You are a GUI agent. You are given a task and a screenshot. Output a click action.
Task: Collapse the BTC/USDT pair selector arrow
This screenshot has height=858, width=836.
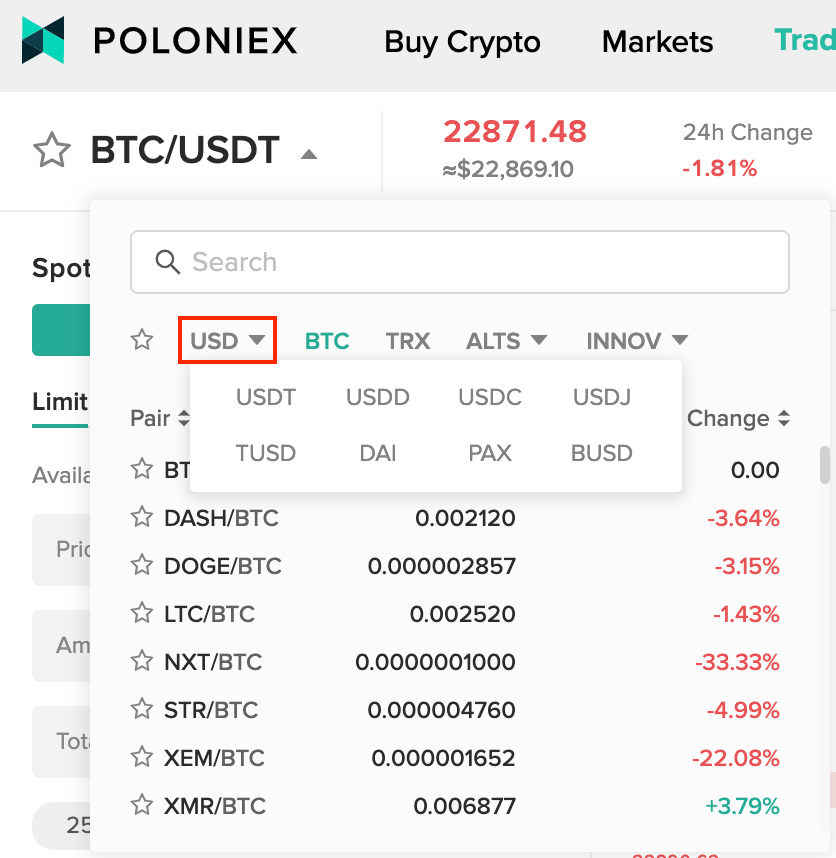[x=309, y=154]
